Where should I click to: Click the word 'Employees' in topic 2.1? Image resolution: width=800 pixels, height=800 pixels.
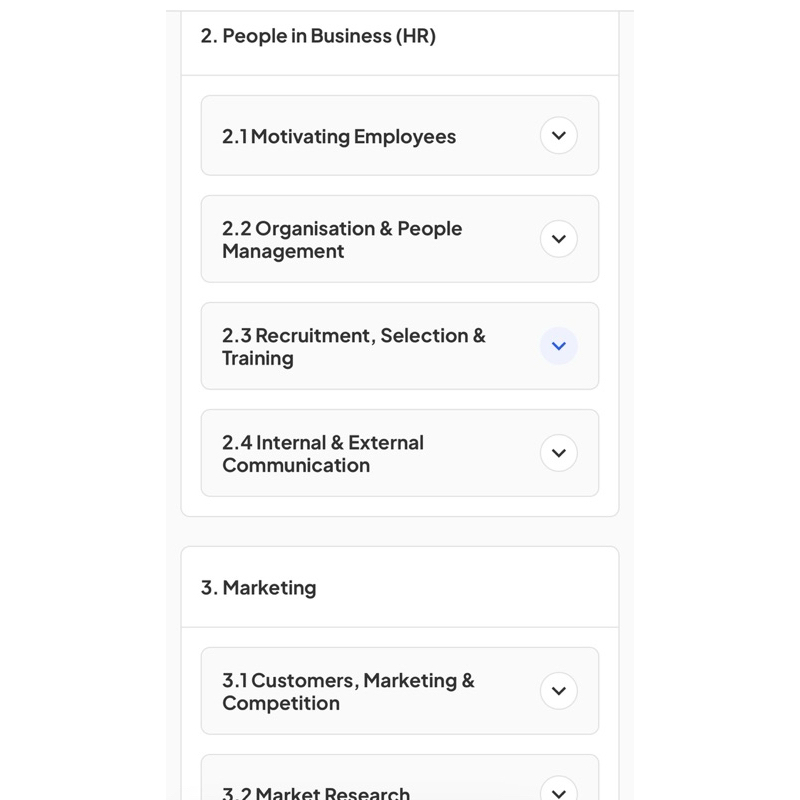pos(405,137)
